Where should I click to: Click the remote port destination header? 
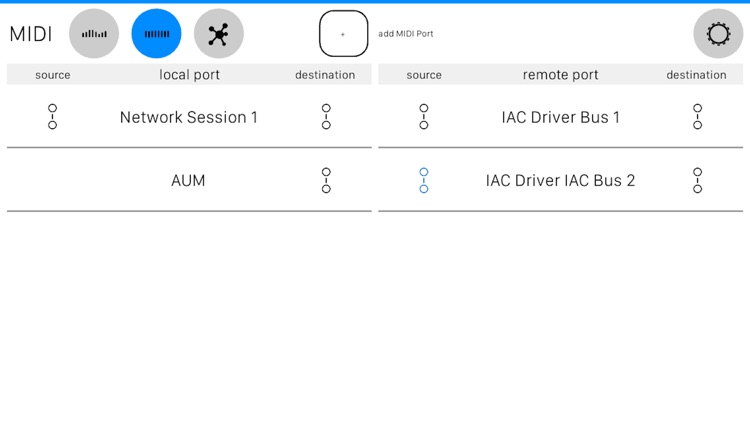point(696,75)
